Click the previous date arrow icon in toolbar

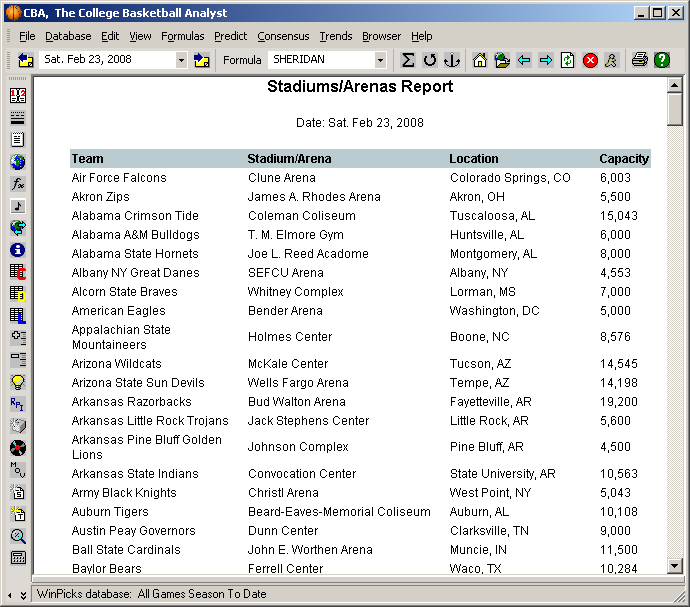point(26,60)
